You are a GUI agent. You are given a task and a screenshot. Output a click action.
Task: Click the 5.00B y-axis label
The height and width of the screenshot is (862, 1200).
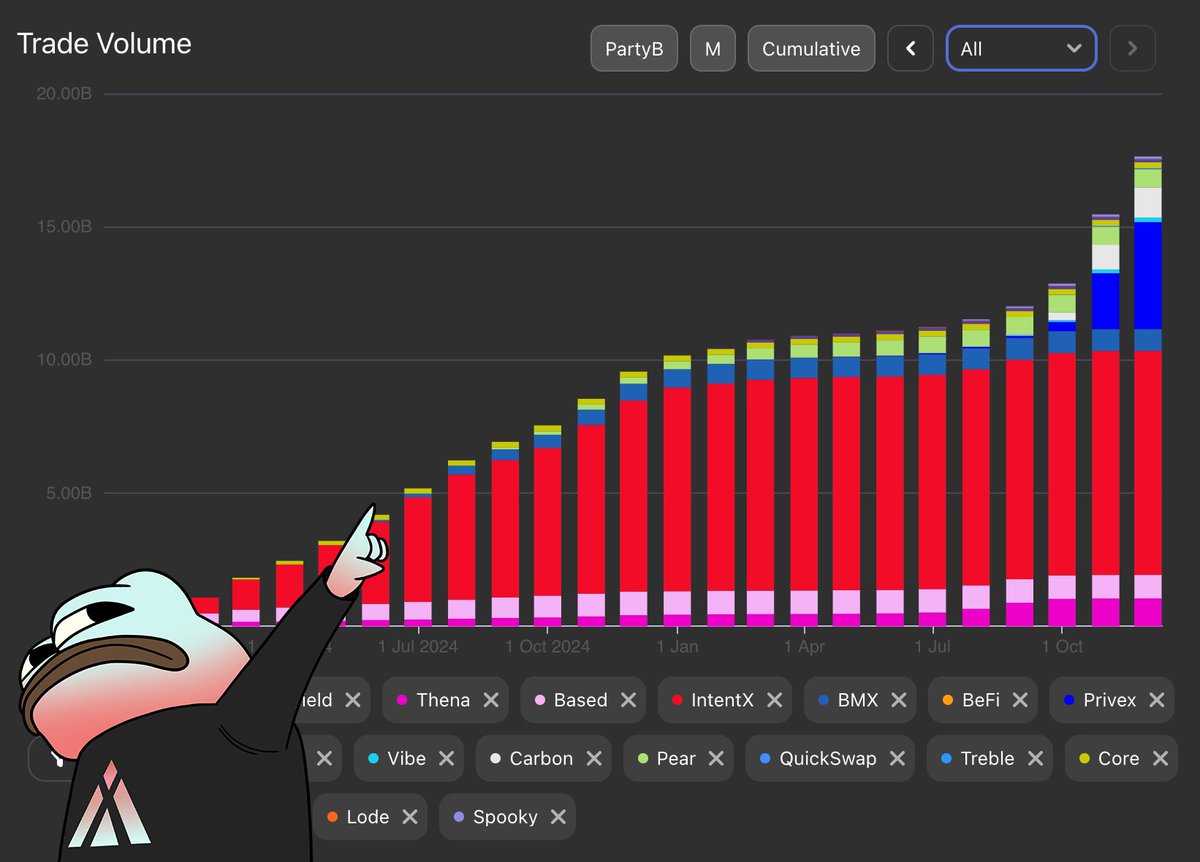69,493
